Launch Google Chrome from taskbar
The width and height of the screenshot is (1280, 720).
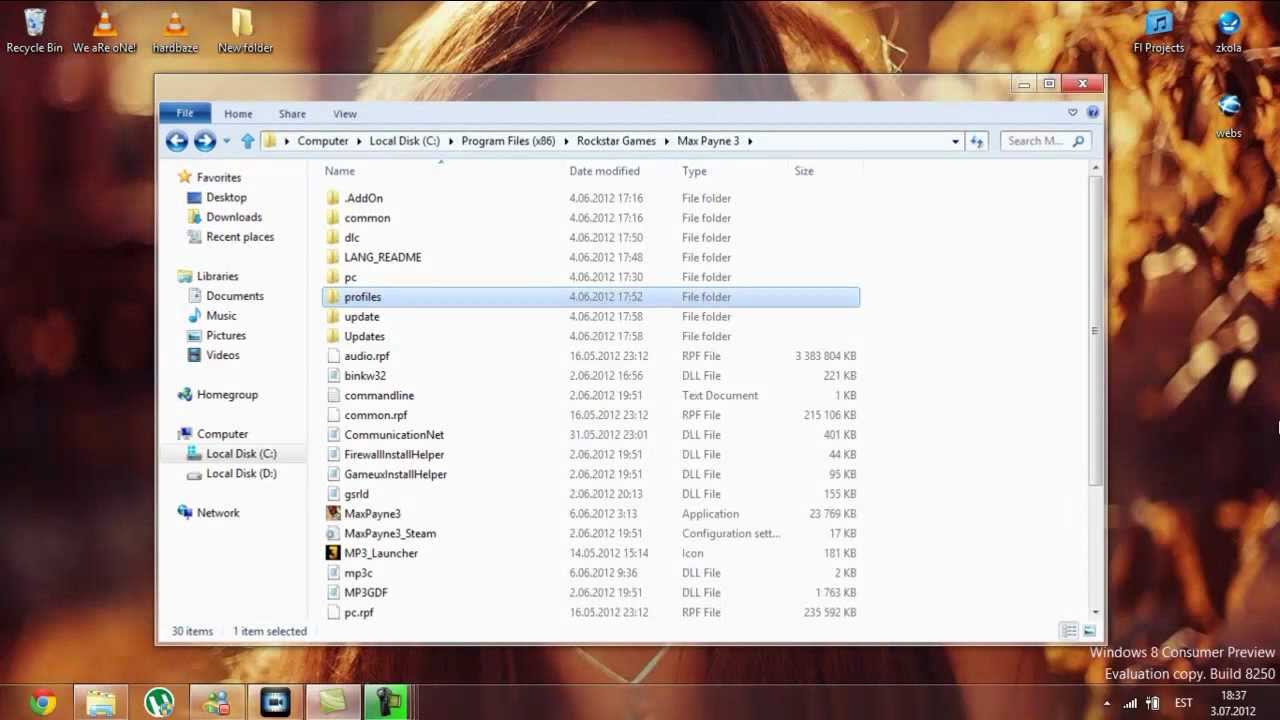click(43, 703)
